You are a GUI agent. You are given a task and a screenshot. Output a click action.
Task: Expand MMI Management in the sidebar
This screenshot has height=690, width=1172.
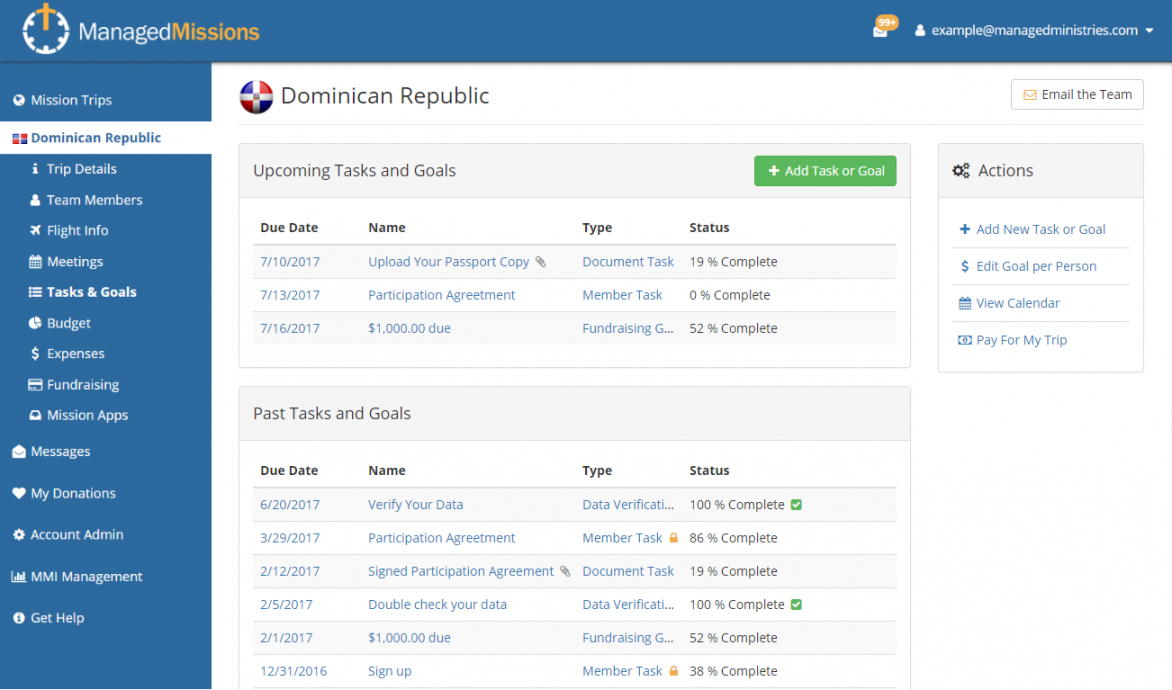tap(86, 577)
